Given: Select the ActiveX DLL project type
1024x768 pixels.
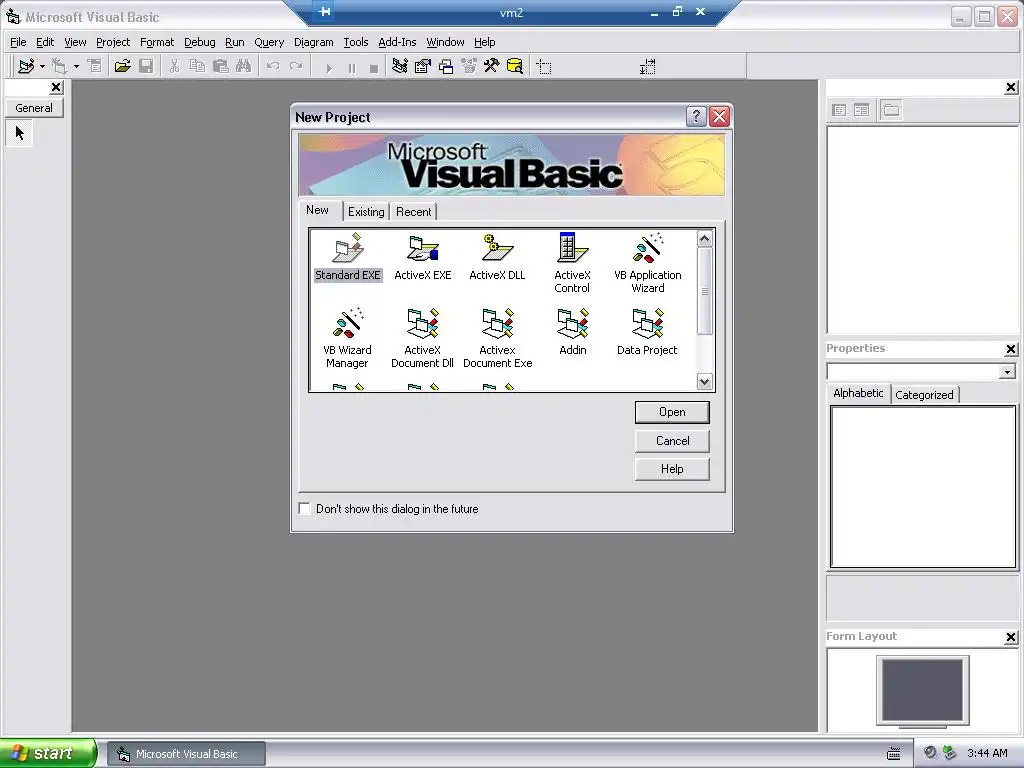Looking at the screenshot, I should click(497, 257).
